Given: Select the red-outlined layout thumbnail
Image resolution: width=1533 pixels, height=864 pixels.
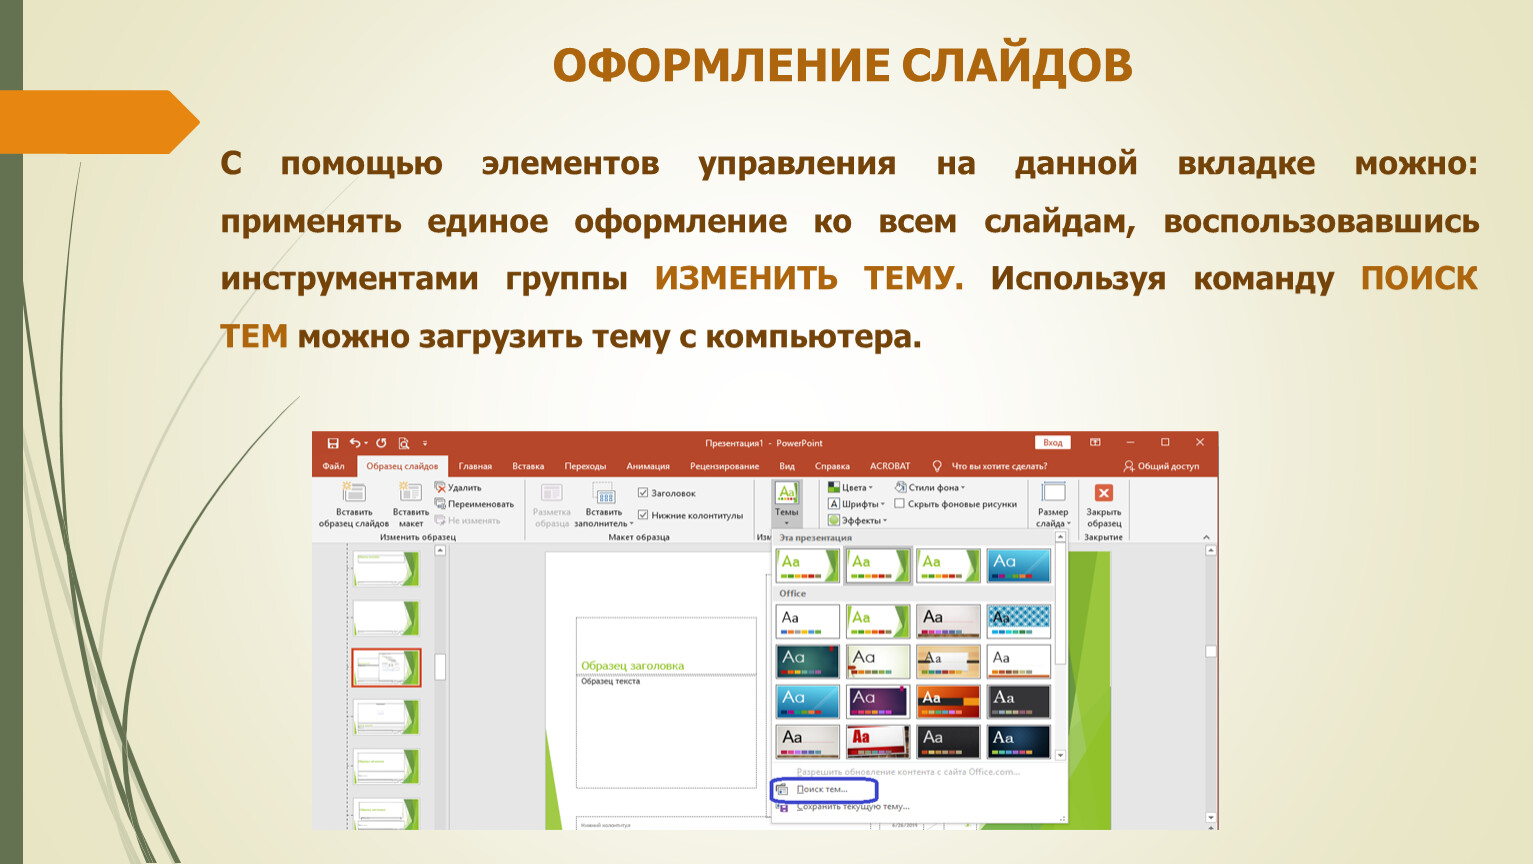Looking at the screenshot, I should 386,667.
